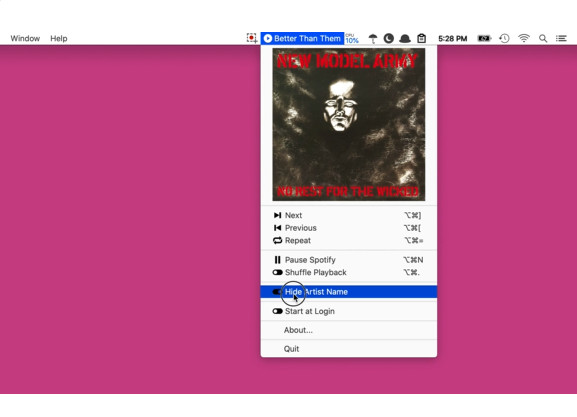The height and width of the screenshot is (417, 577).
Task: Click the screen recording icon in menu bar
Action: coord(251,38)
